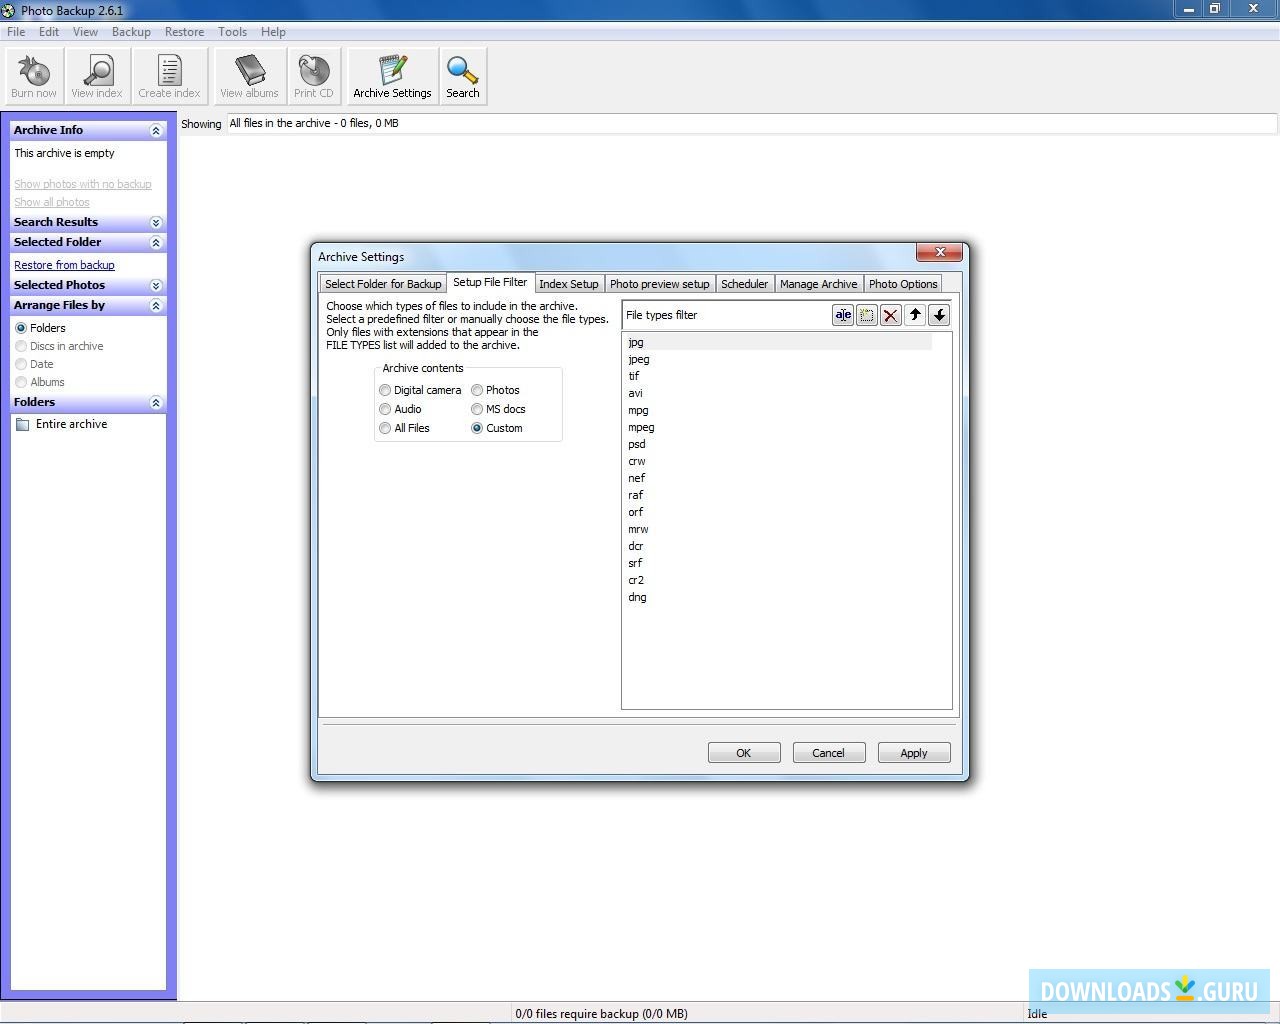Switch to the Scheduler tab
The width and height of the screenshot is (1280, 1024).
coord(744,284)
